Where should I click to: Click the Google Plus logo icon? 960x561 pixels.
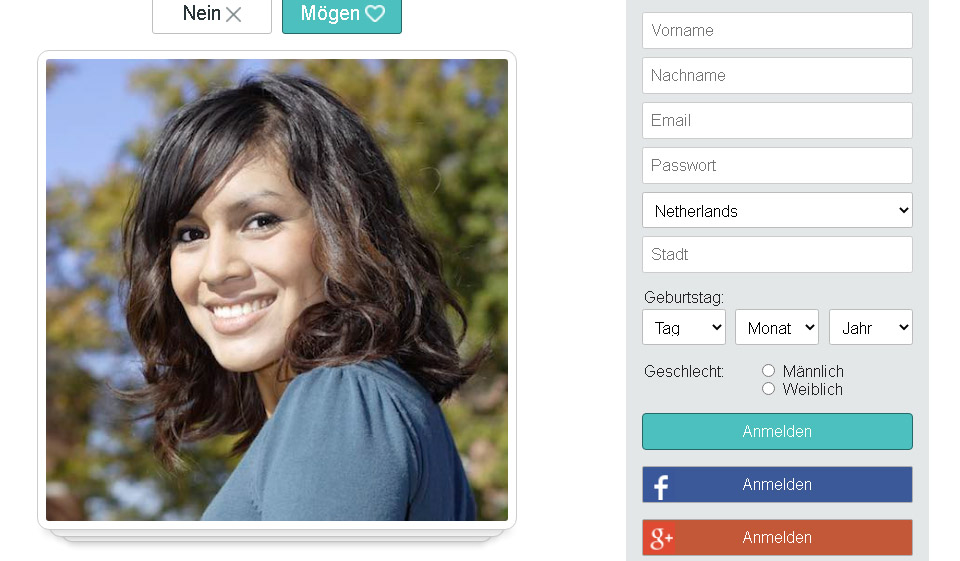tap(661, 538)
